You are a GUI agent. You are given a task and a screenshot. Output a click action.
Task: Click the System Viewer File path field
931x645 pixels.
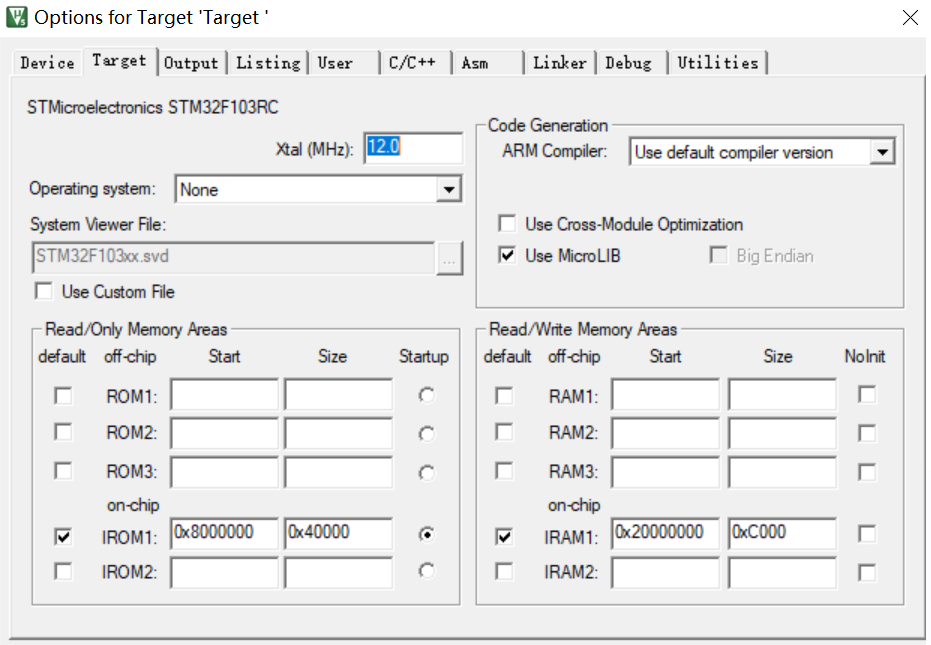(x=233, y=257)
